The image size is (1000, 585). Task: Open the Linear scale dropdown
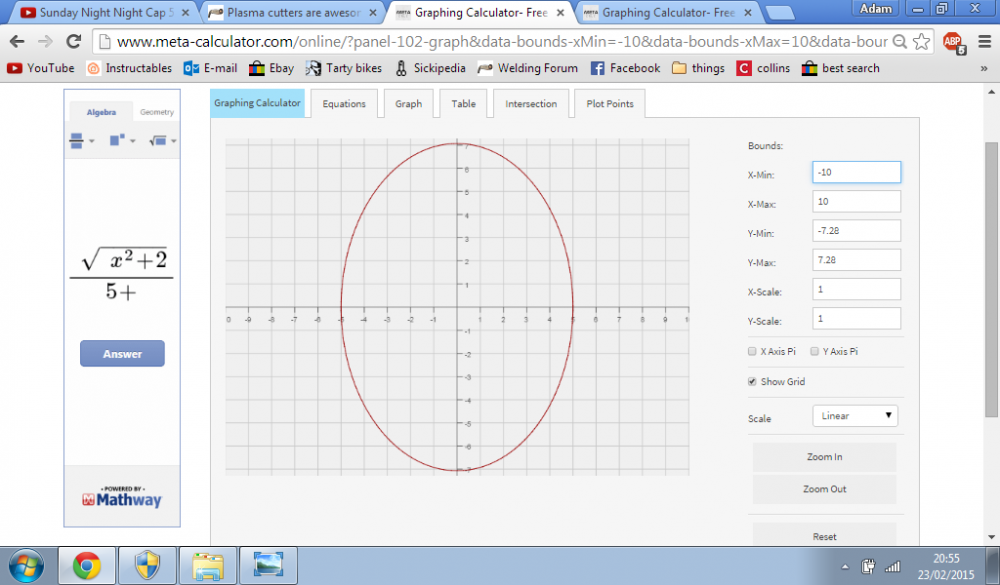(855, 416)
